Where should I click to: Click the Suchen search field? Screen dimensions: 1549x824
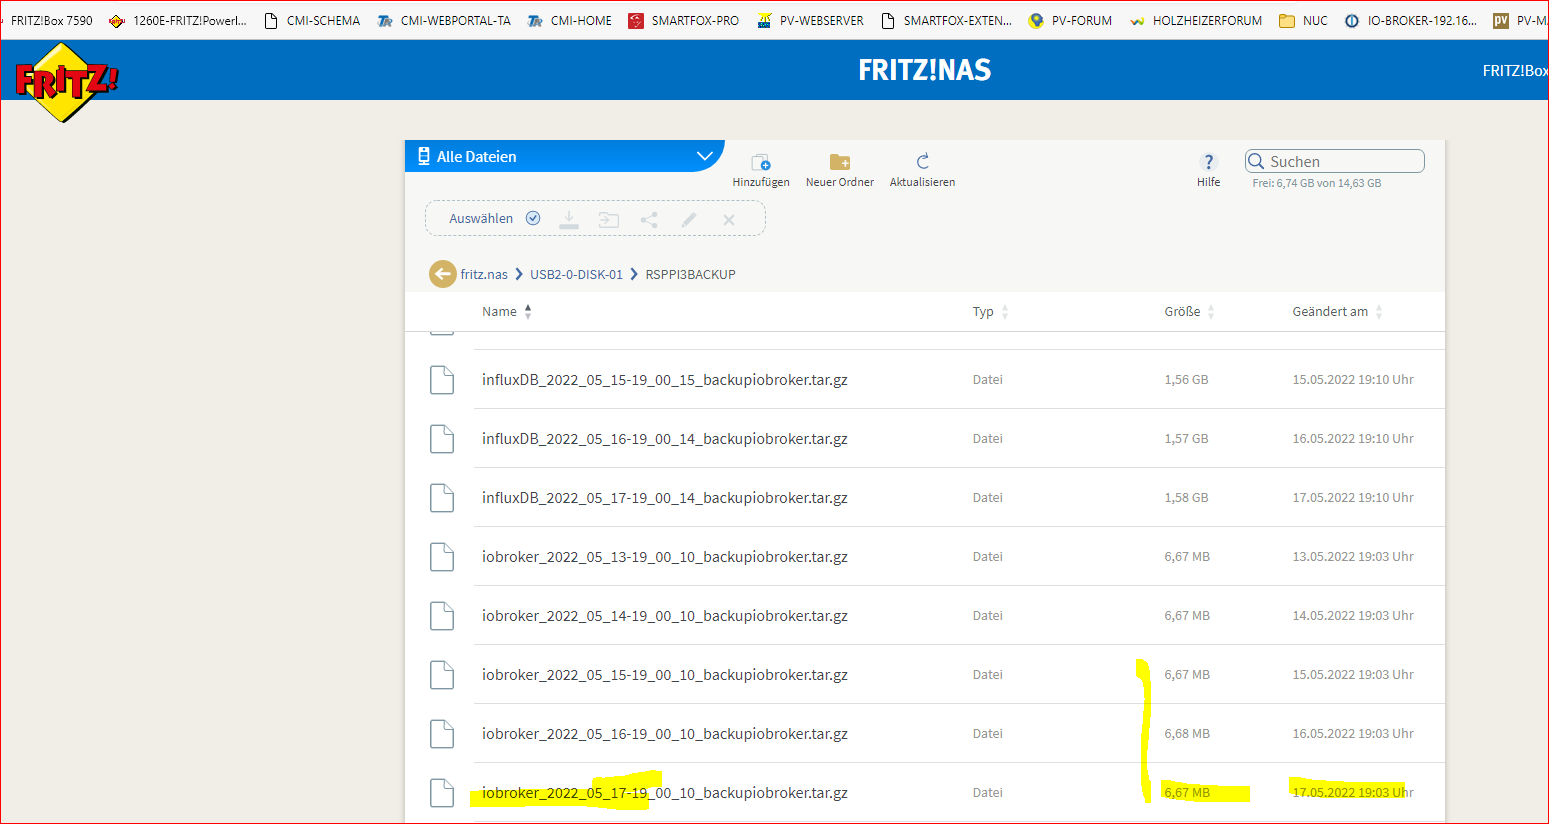1335,161
